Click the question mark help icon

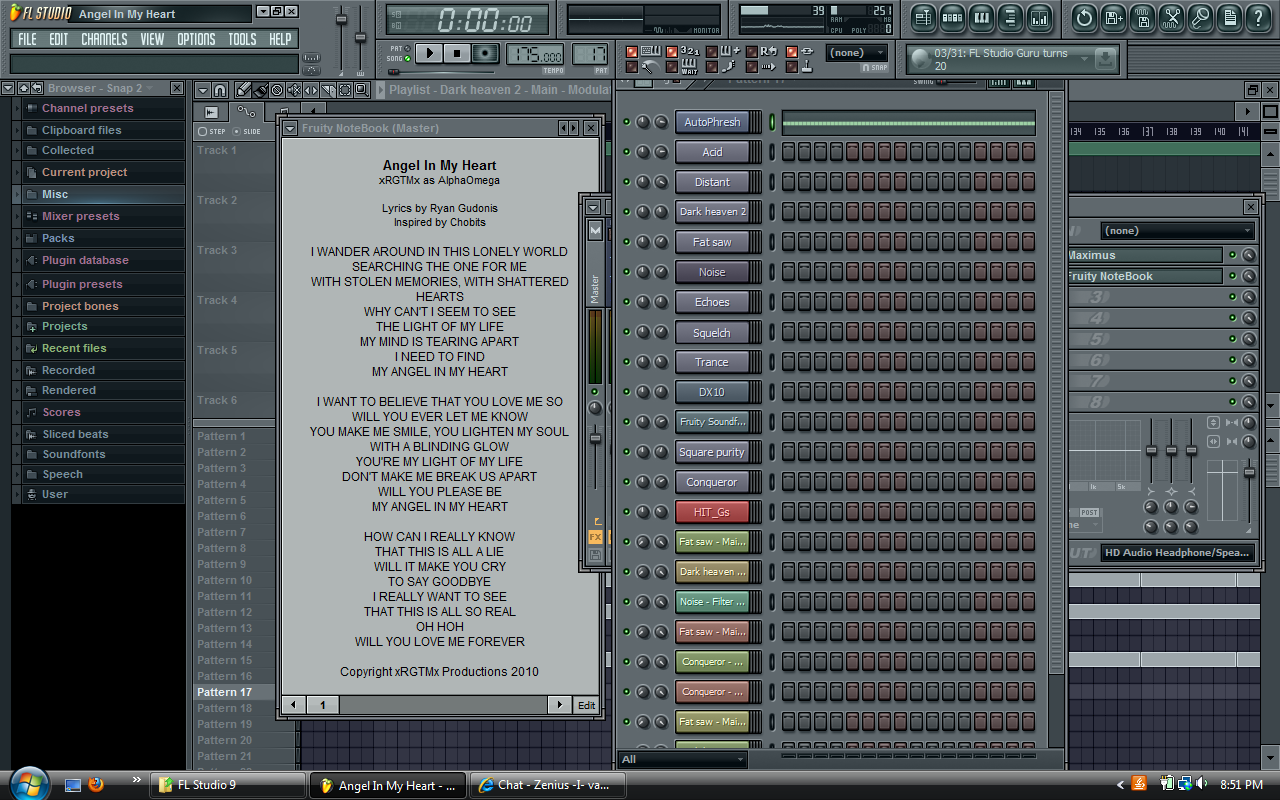click(1258, 17)
